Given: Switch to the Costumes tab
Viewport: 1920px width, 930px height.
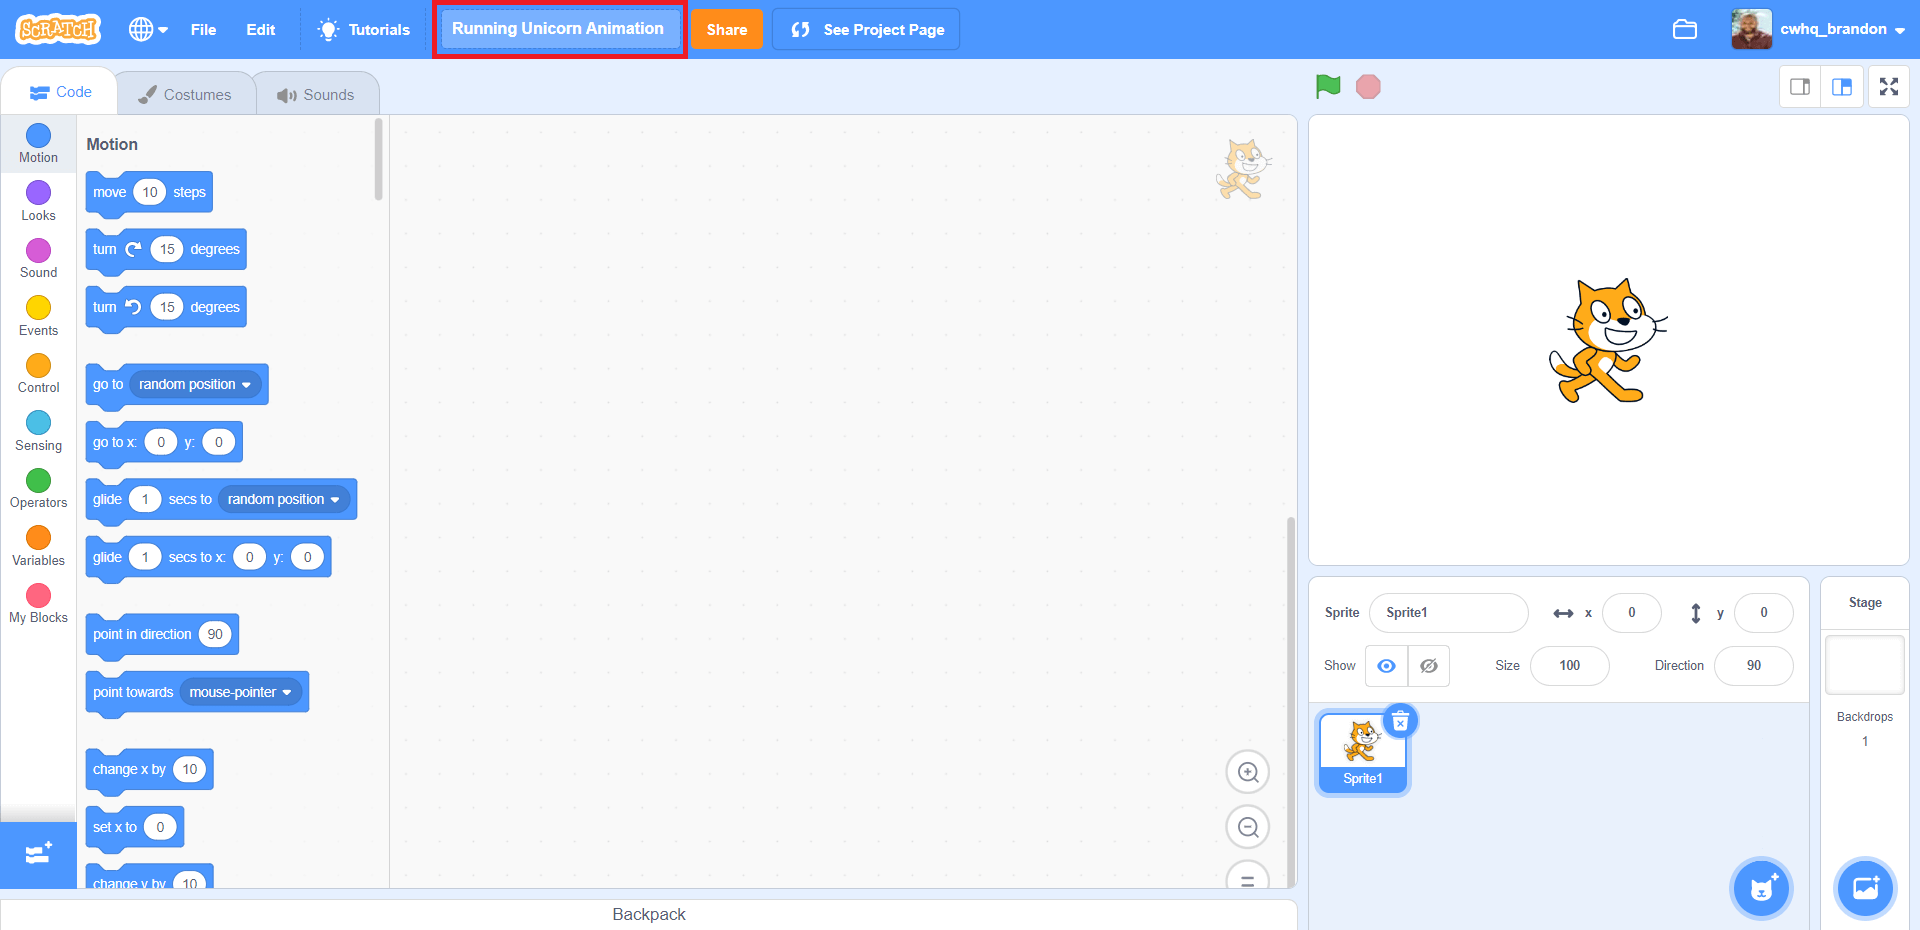Looking at the screenshot, I should [x=186, y=93].
